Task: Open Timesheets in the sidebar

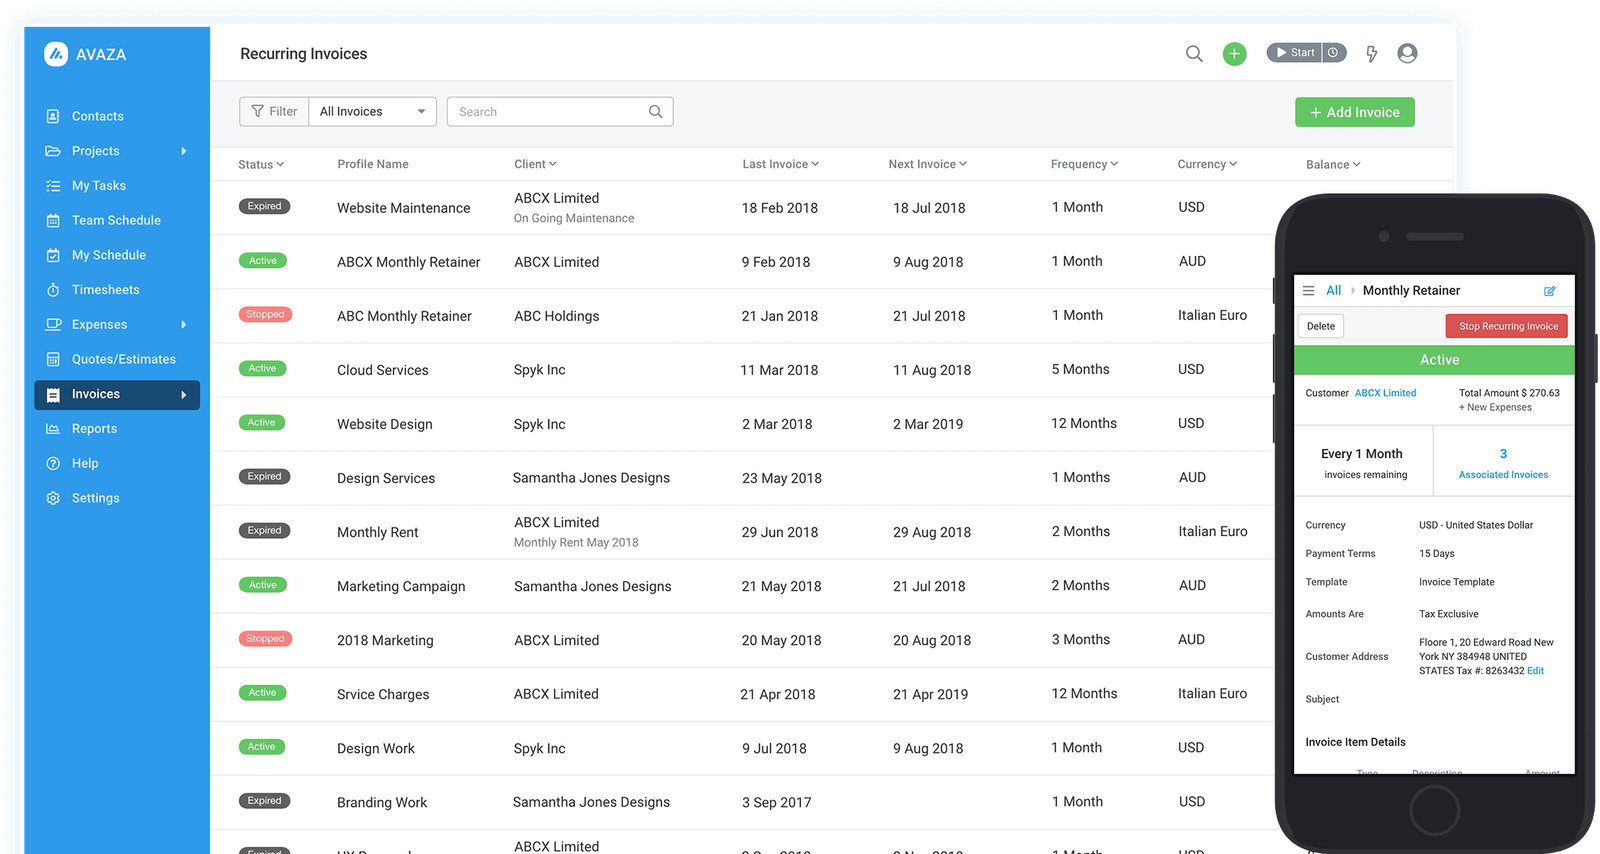Action: pyautogui.click(x=105, y=290)
